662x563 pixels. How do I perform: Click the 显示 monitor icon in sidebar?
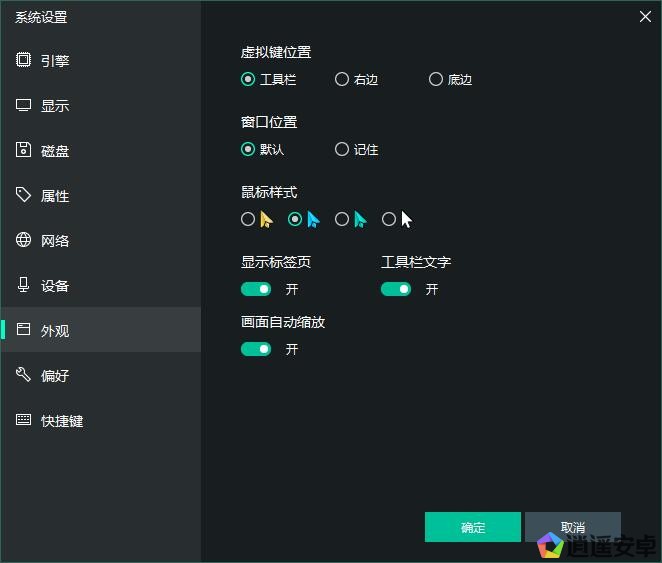23,105
